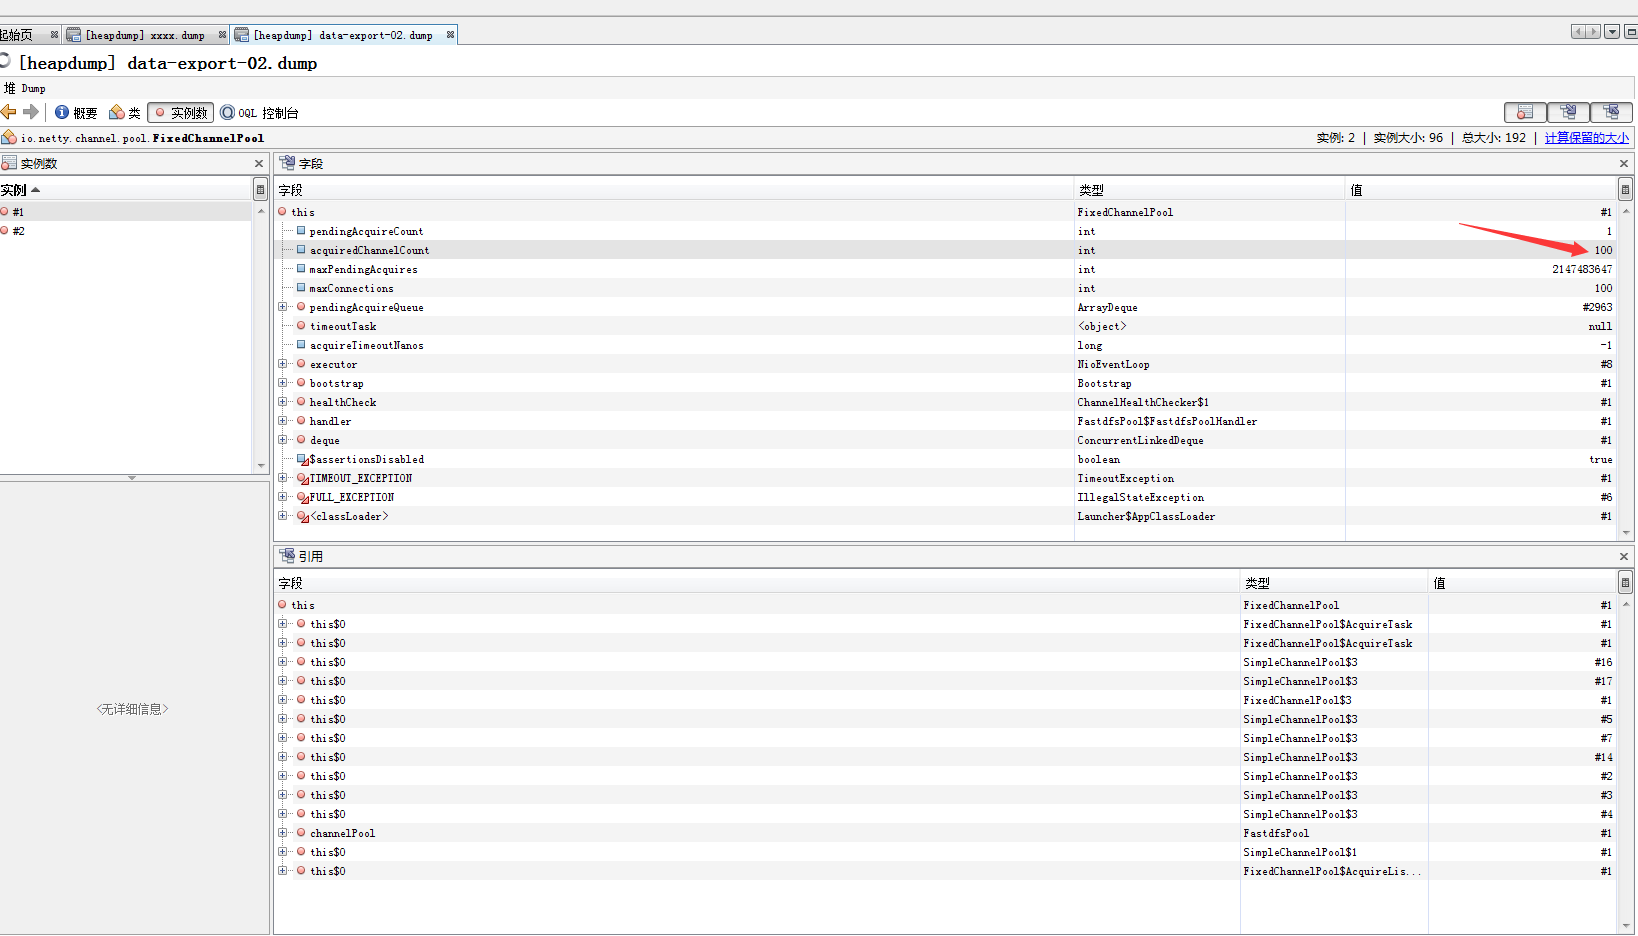
Task: Select instance #2 in the list
Action: [x=125, y=231]
